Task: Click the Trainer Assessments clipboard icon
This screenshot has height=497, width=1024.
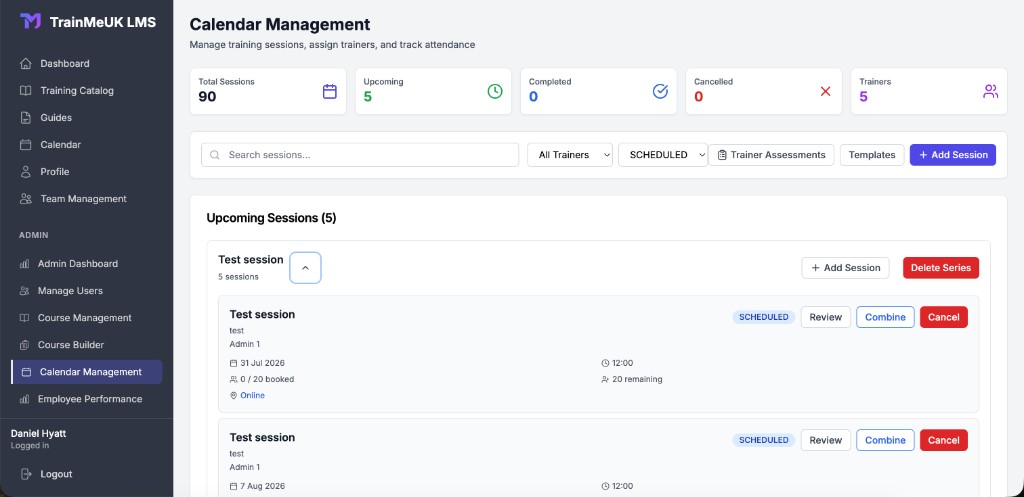Action: point(722,155)
